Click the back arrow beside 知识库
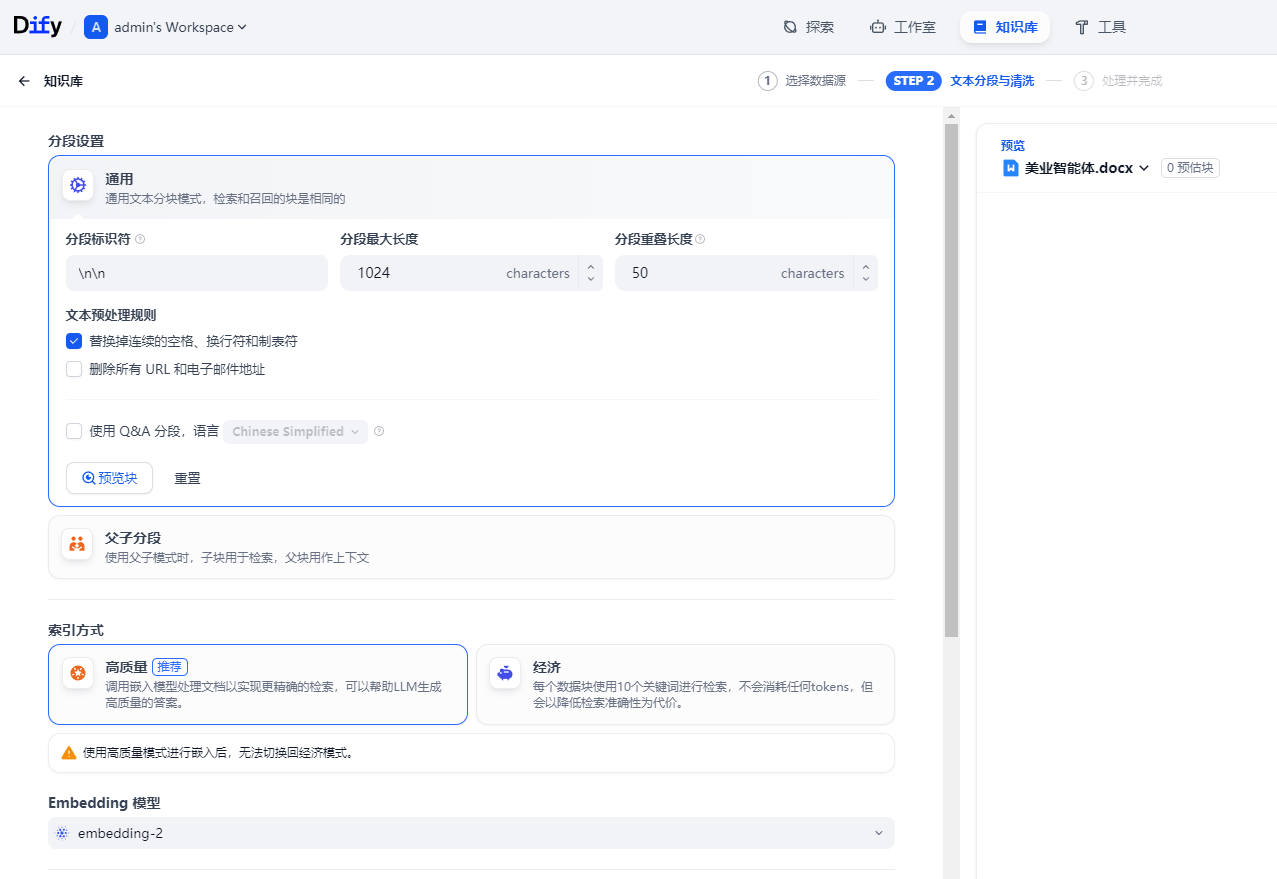 [24, 81]
